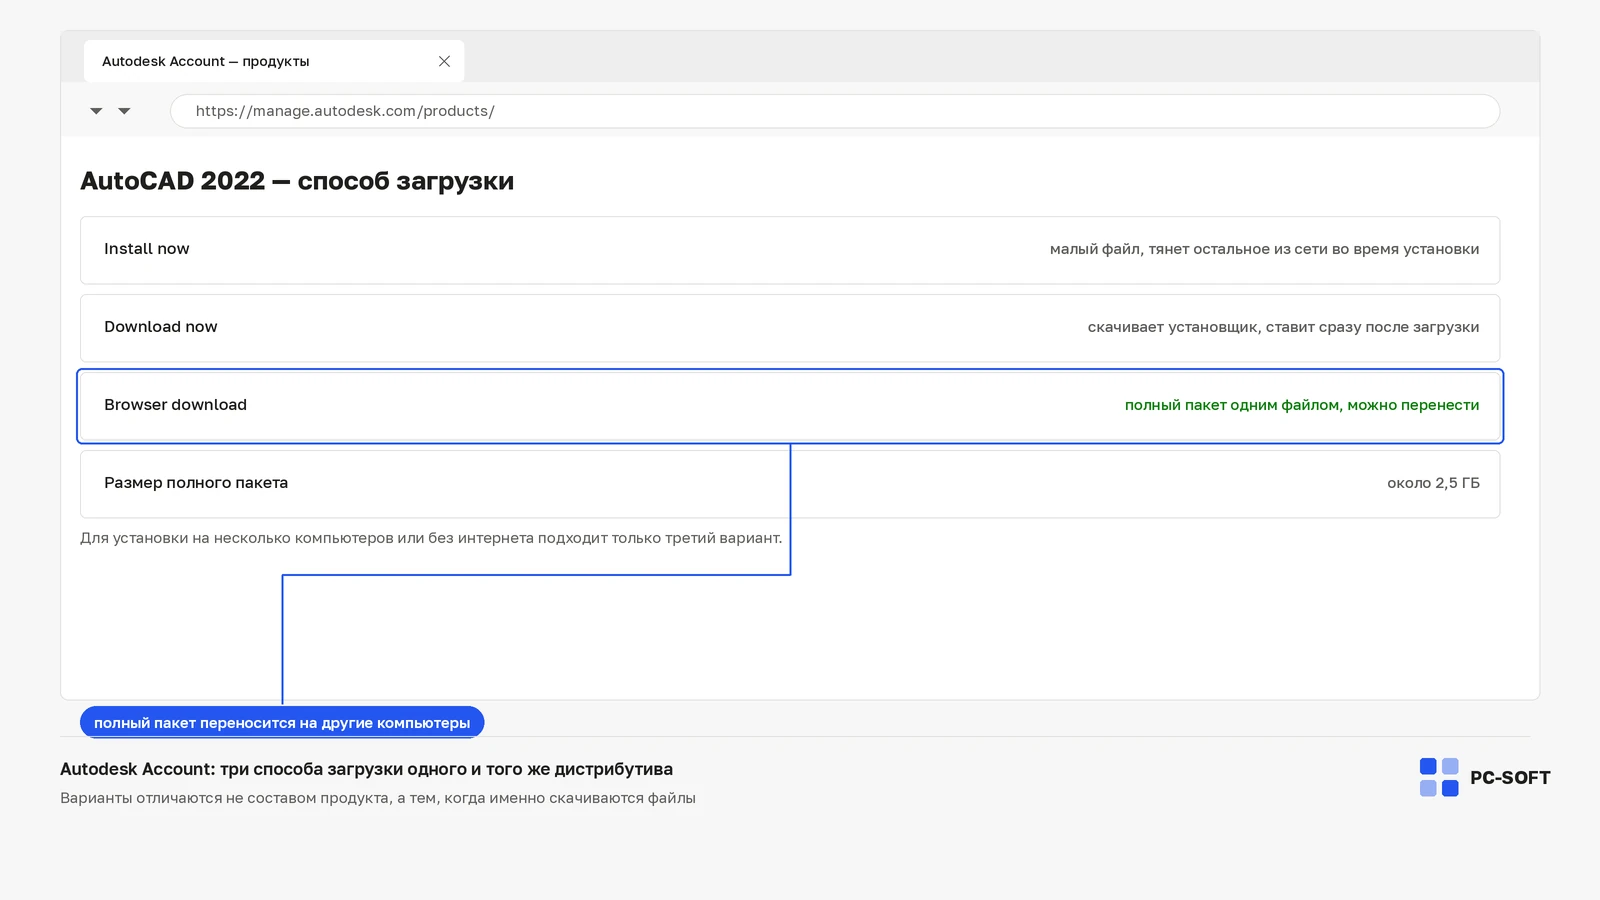Click the size value "около 2,5 ГБ"

pyautogui.click(x=1433, y=483)
